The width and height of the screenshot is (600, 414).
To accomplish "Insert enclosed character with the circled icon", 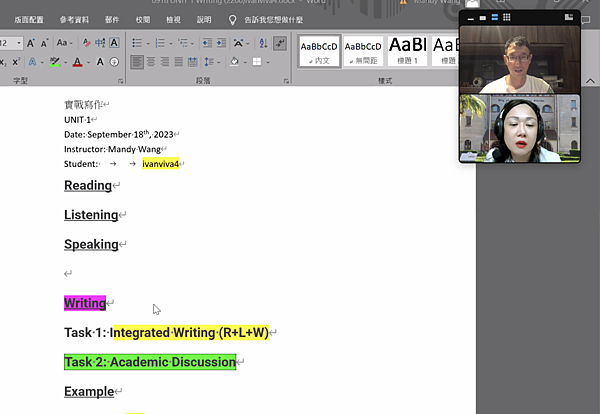I will coord(114,62).
